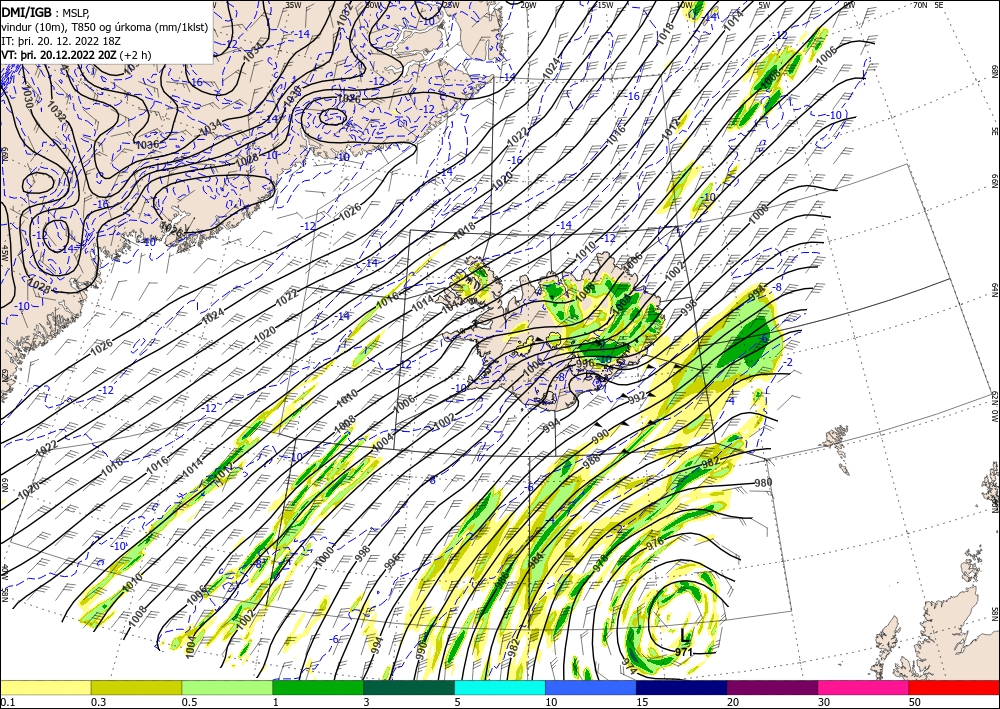Click the "66N" latitude label on right edge
Viewport: 1000px width, 709px height.
coord(994,182)
